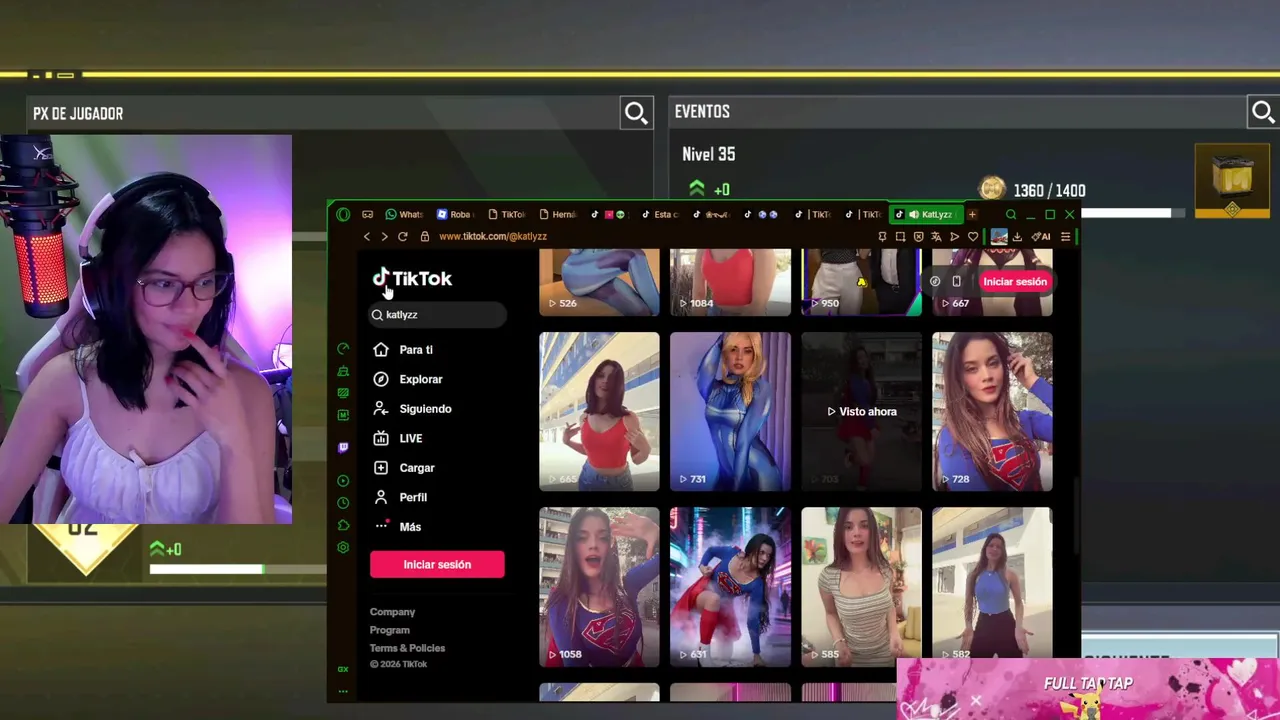The width and height of the screenshot is (1280, 720).
Task: Open the video with 731 views
Action: tap(730, 411)
